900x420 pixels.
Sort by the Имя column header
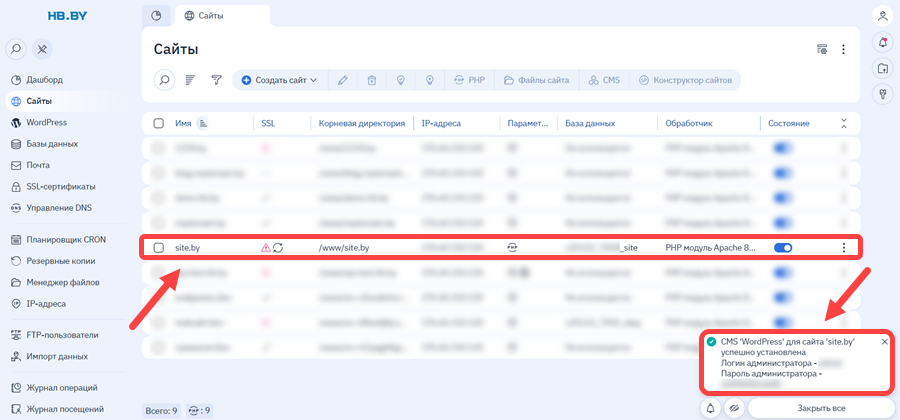183,123
